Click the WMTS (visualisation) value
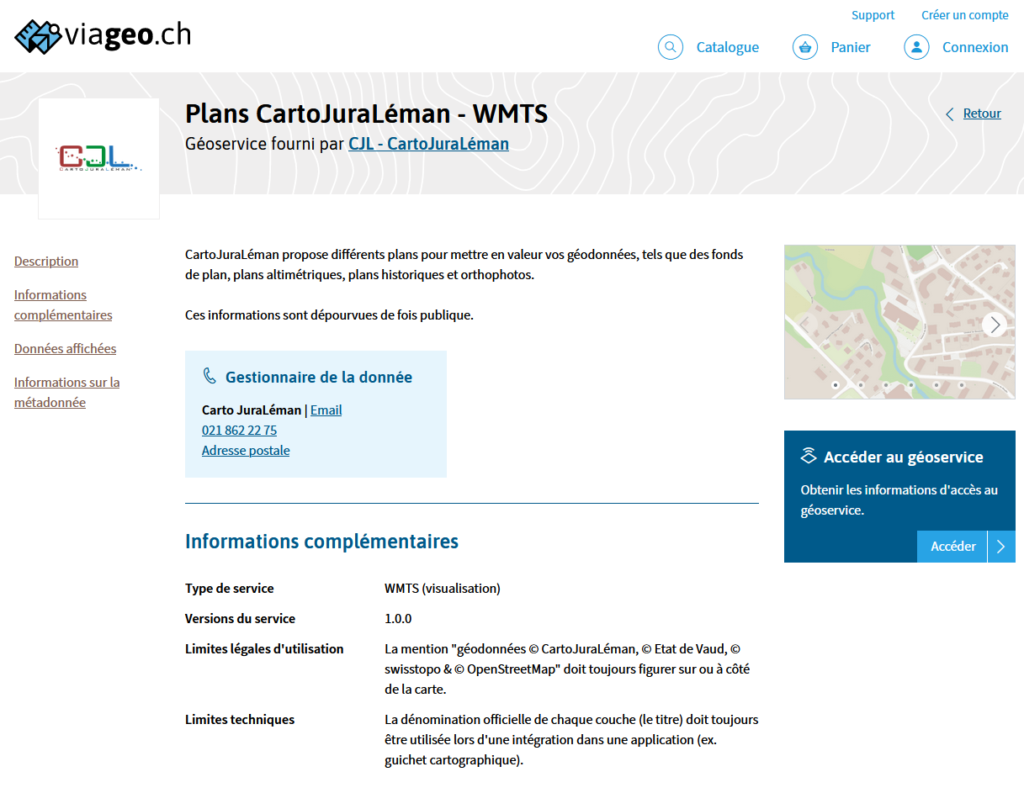This screenshot has height=793, width=1024. click(x=442, y=589)
